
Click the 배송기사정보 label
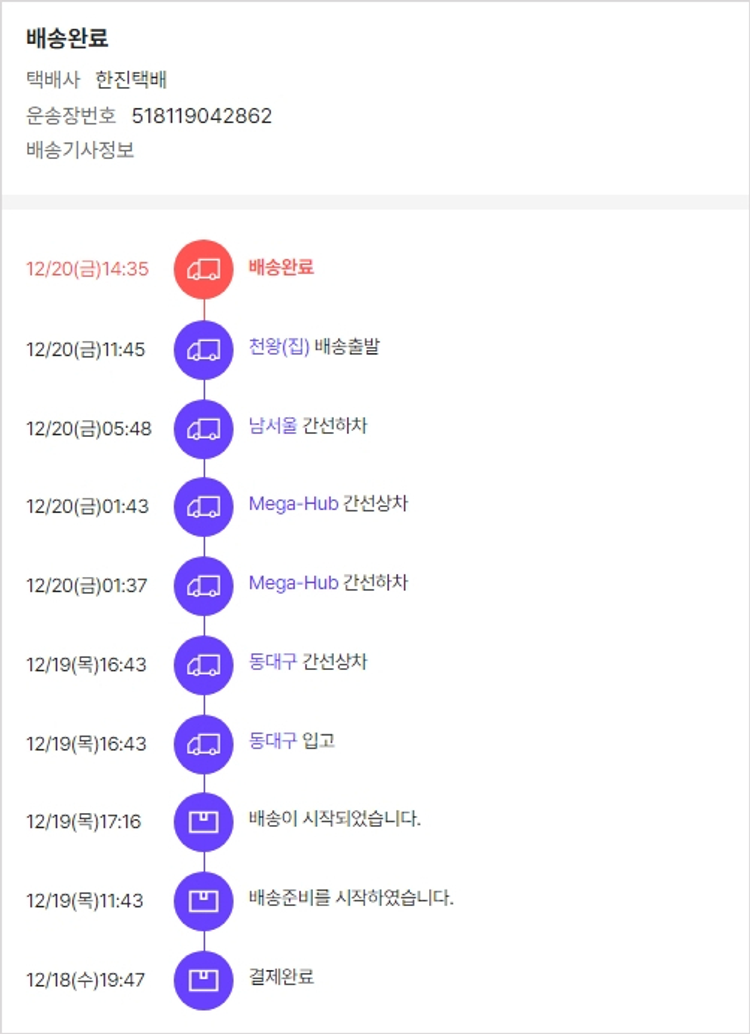(x=80, y=151)
